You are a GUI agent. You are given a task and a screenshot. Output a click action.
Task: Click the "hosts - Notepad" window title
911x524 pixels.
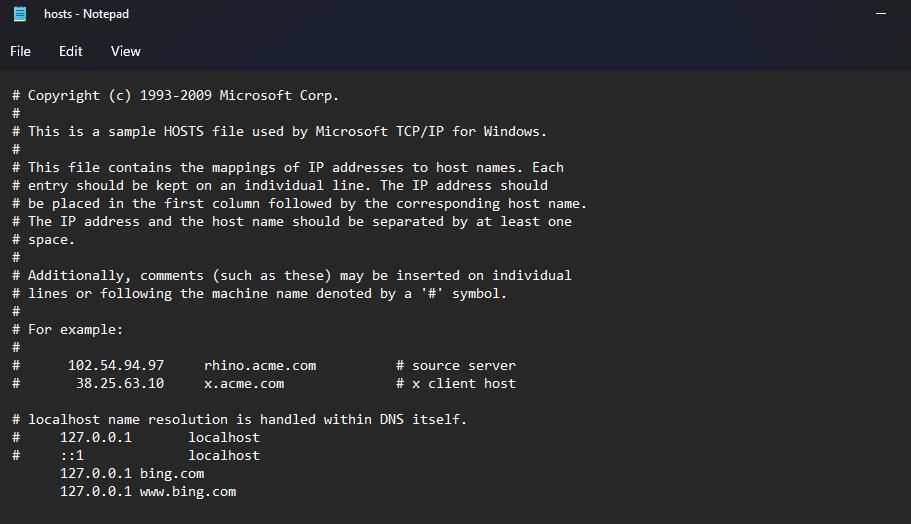[86, 14]
